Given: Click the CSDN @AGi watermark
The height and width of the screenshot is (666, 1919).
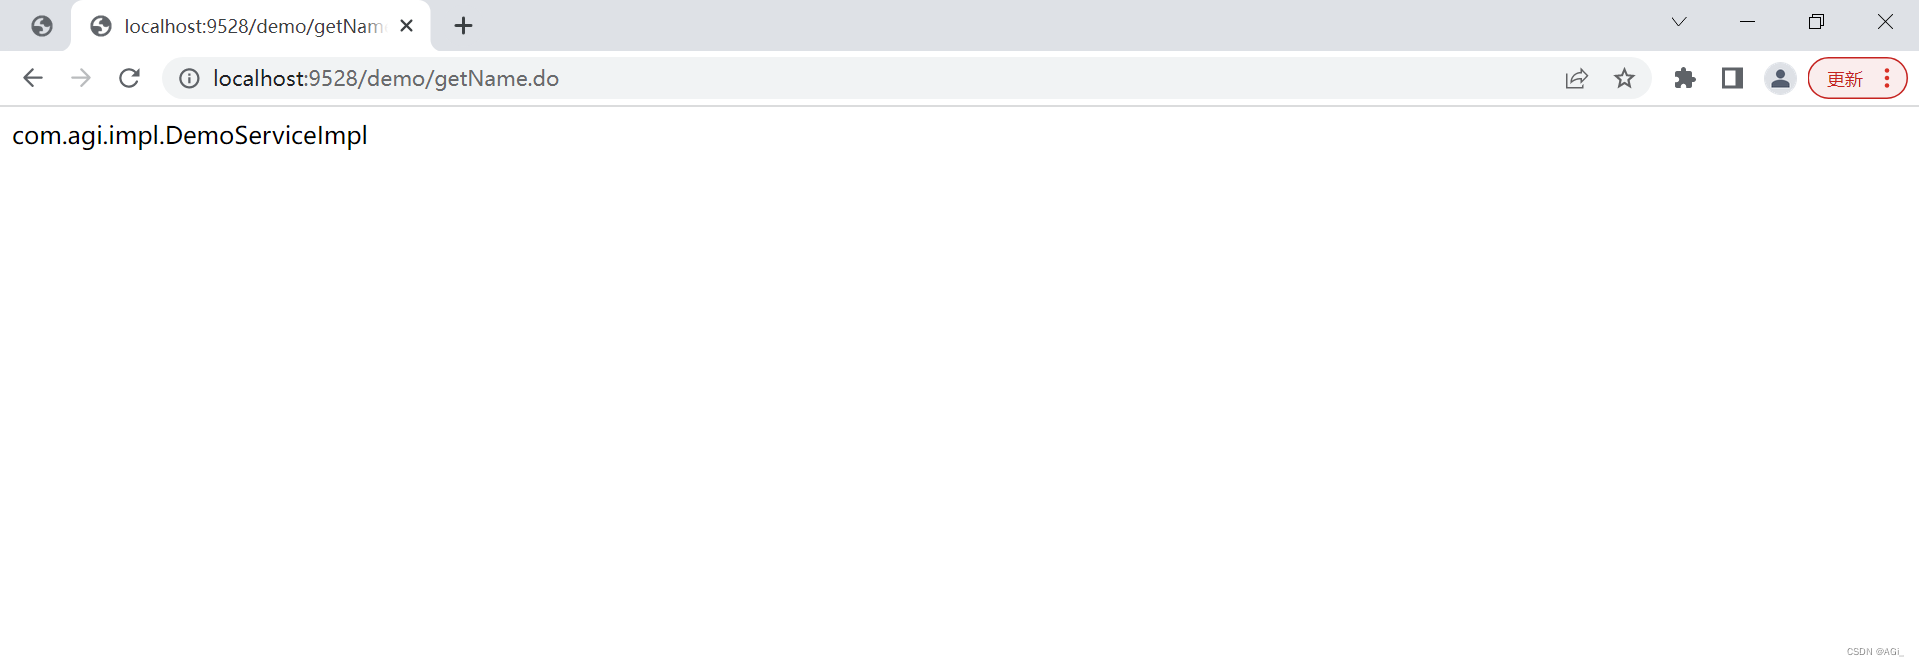Looking at the screenshot, I should (x=1874, y=652).
